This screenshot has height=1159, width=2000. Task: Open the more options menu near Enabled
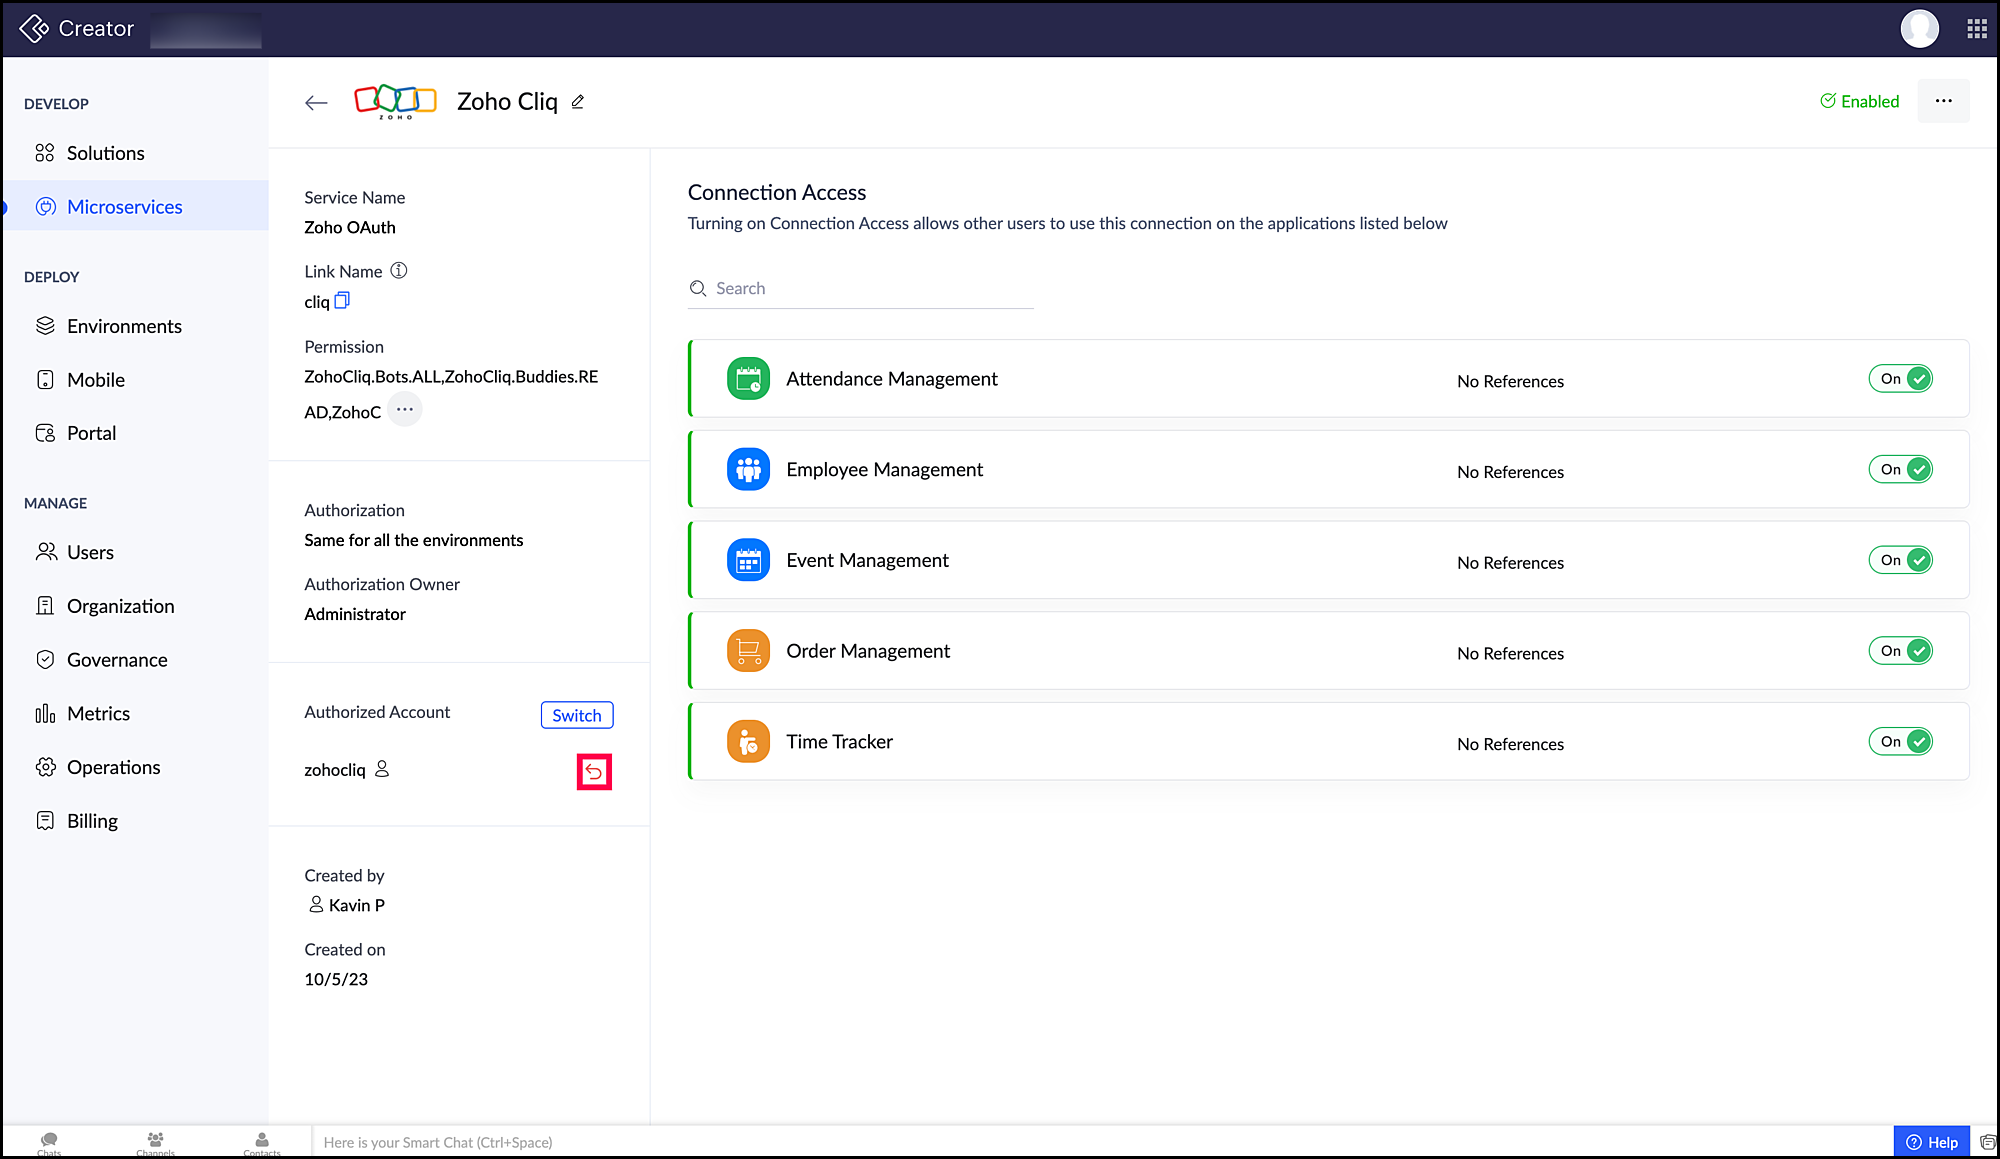click(1943, 101)
